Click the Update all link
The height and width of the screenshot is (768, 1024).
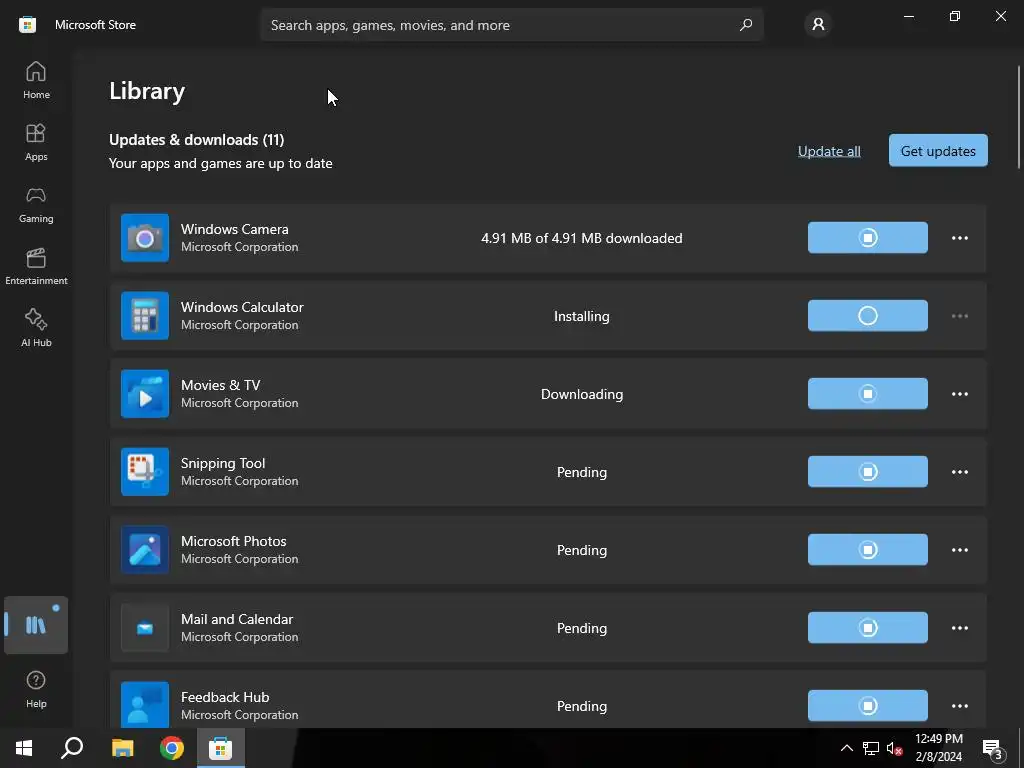[829, 151]
